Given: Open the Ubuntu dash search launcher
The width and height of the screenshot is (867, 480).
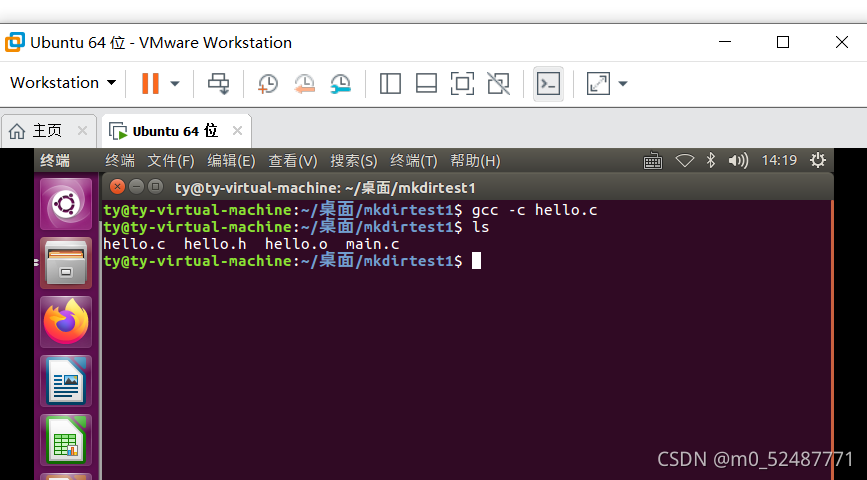Looking at the screenshot, I should 66,204.
